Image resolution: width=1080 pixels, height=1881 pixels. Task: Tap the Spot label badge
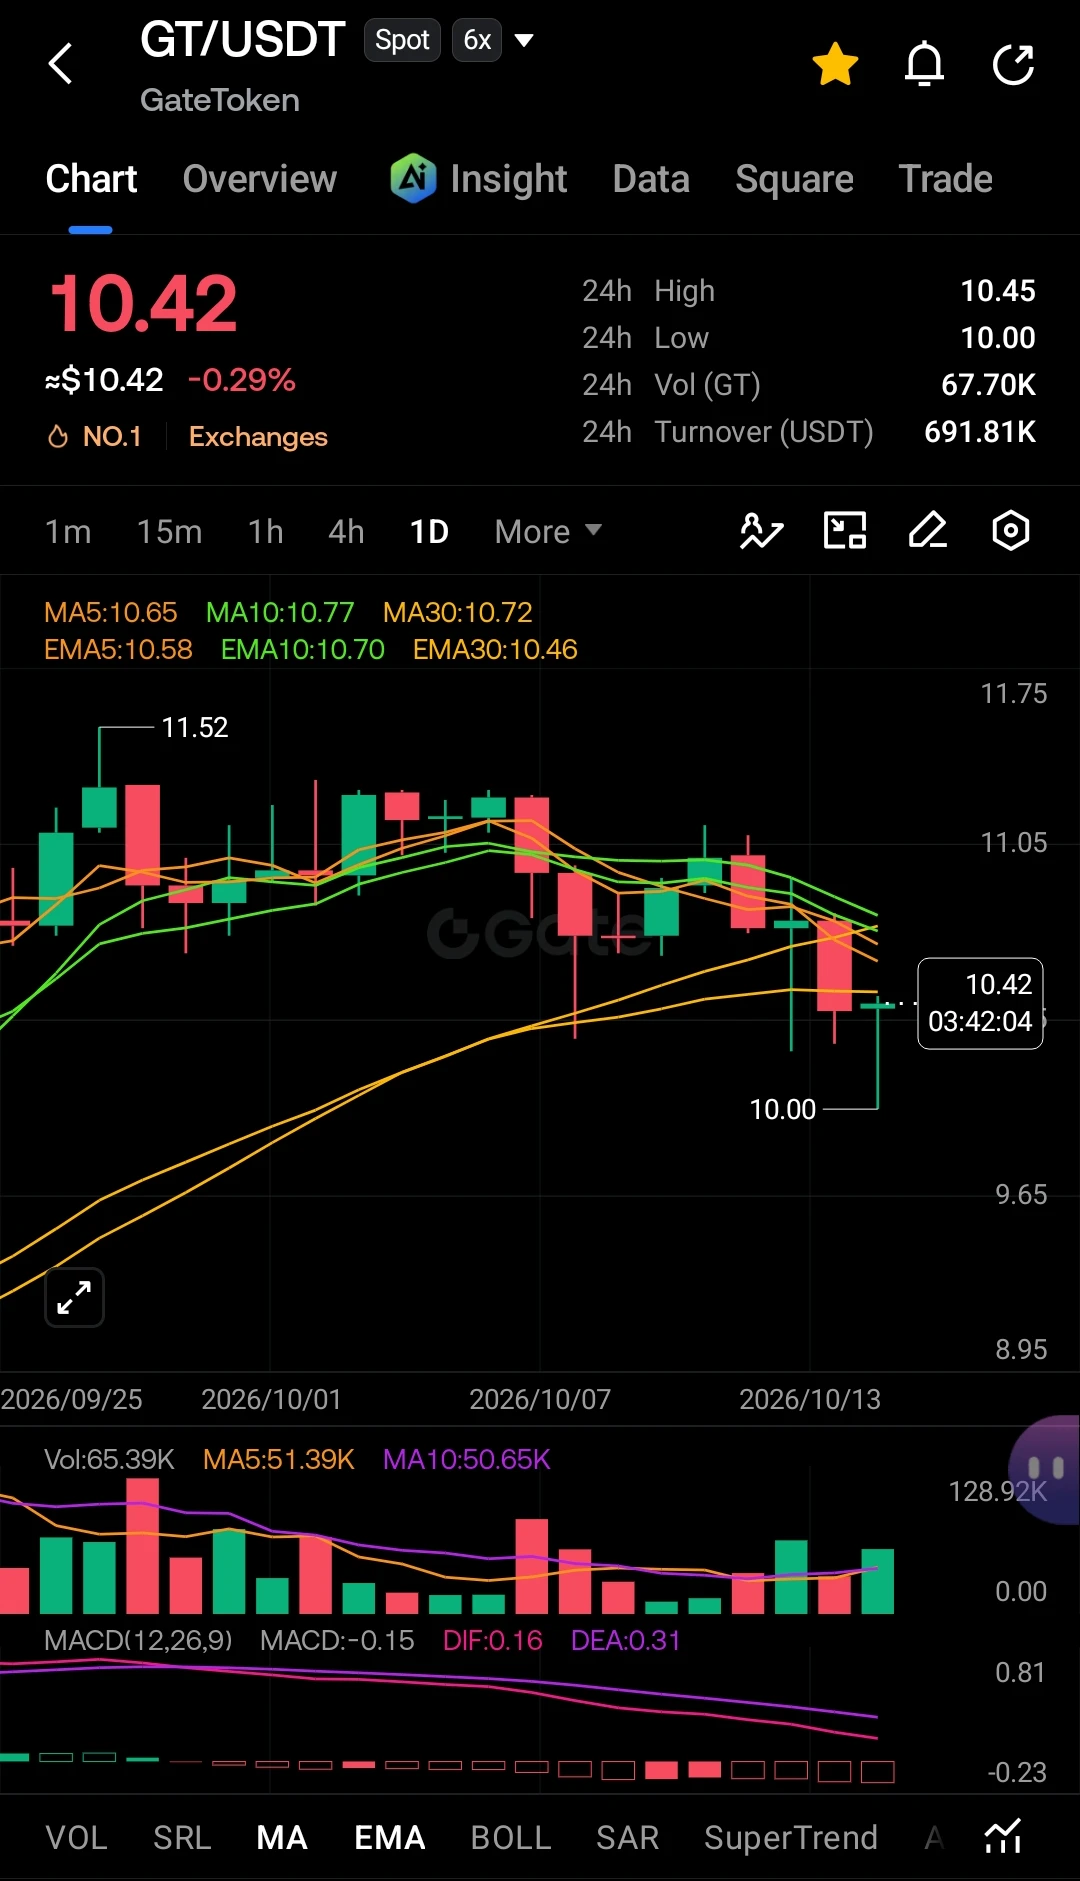[x=402, y=40]
